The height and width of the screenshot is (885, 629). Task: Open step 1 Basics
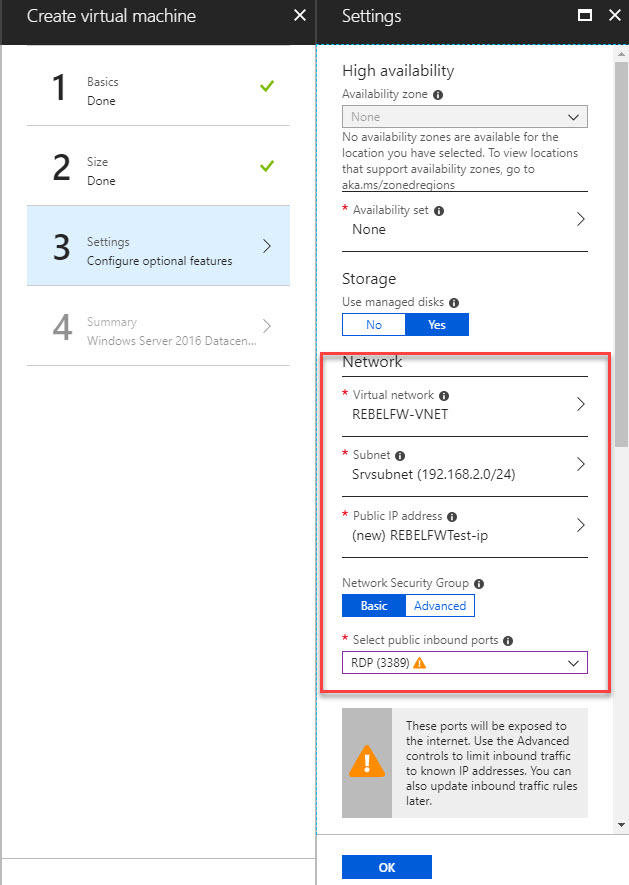click(x=158, y=87)
